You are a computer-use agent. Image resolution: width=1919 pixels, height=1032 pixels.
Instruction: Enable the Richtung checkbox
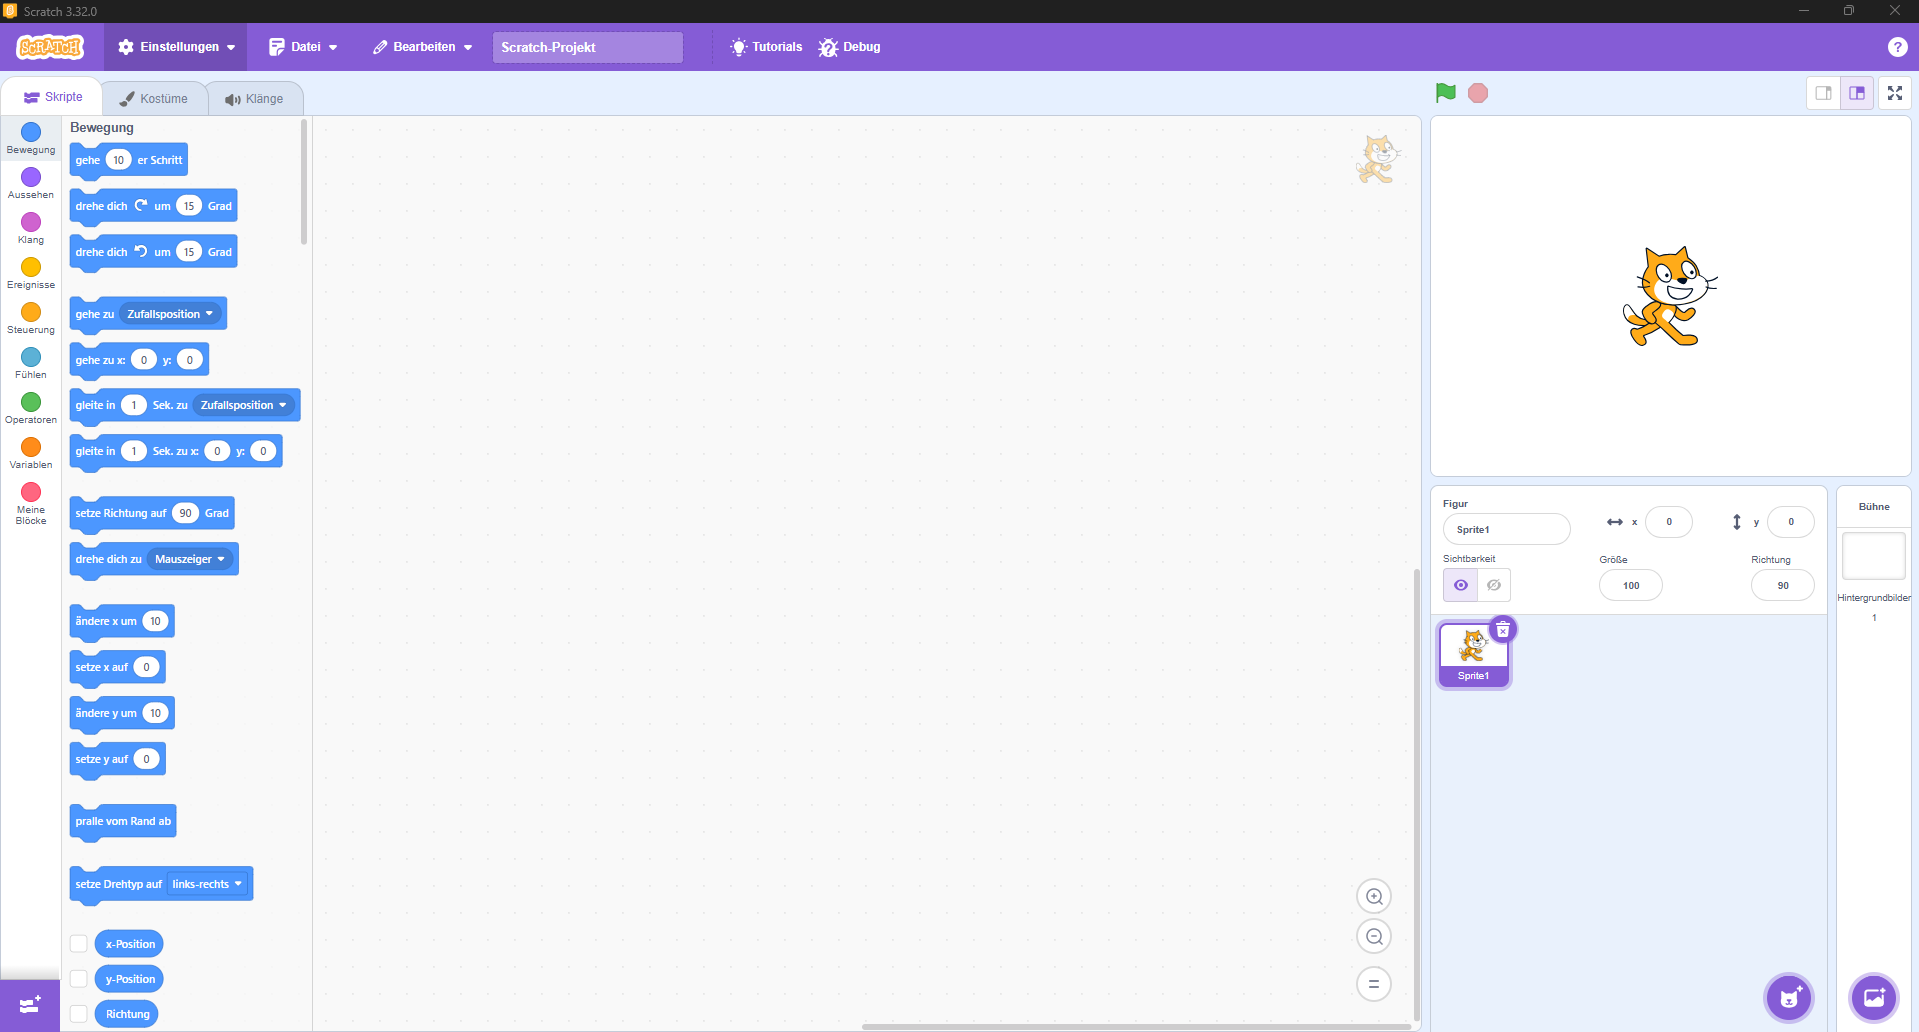(x=79, y=1014)
